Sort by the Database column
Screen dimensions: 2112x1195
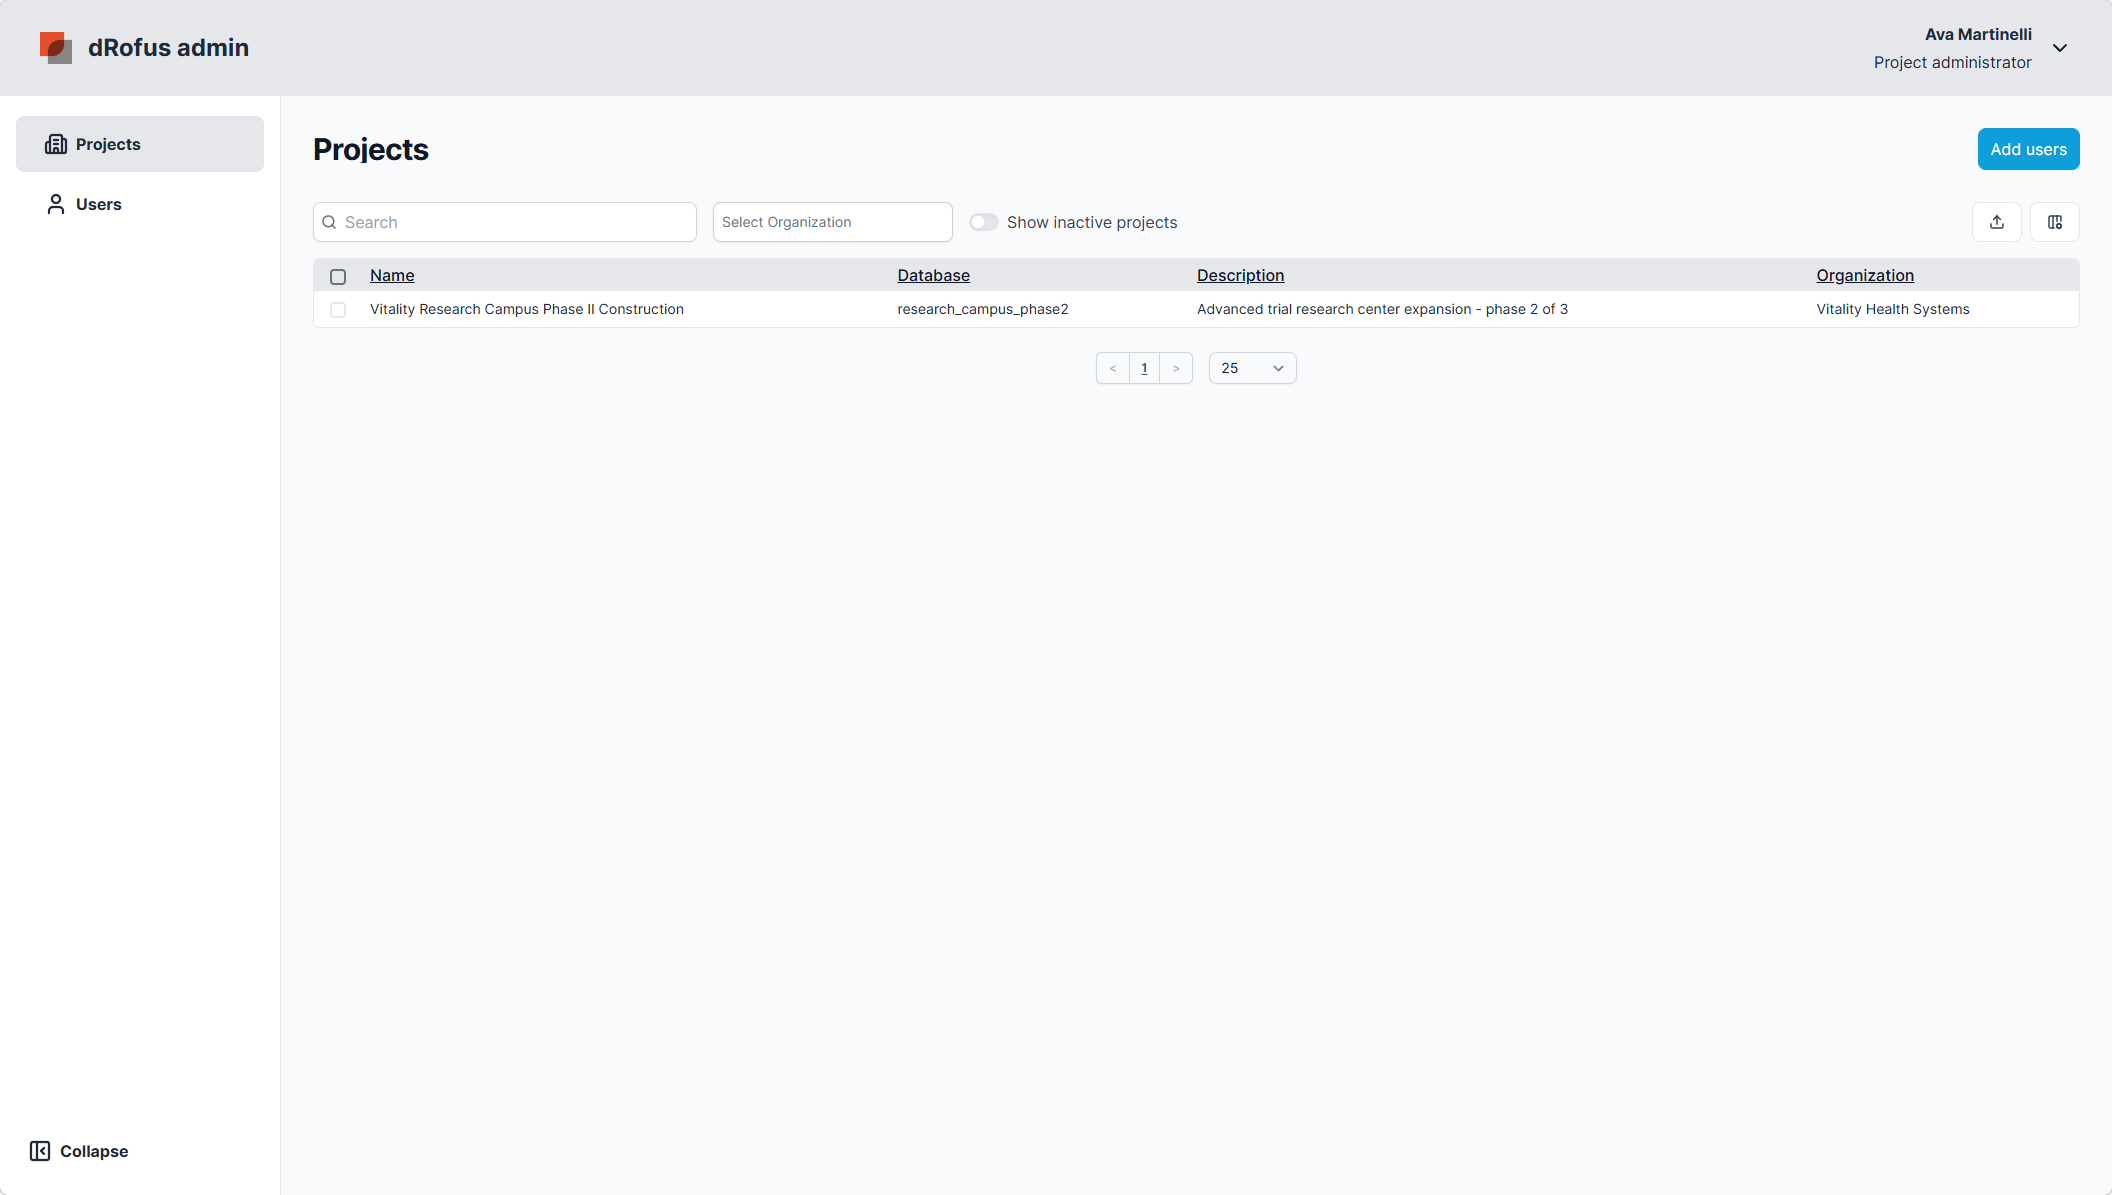tap(933, 275)
